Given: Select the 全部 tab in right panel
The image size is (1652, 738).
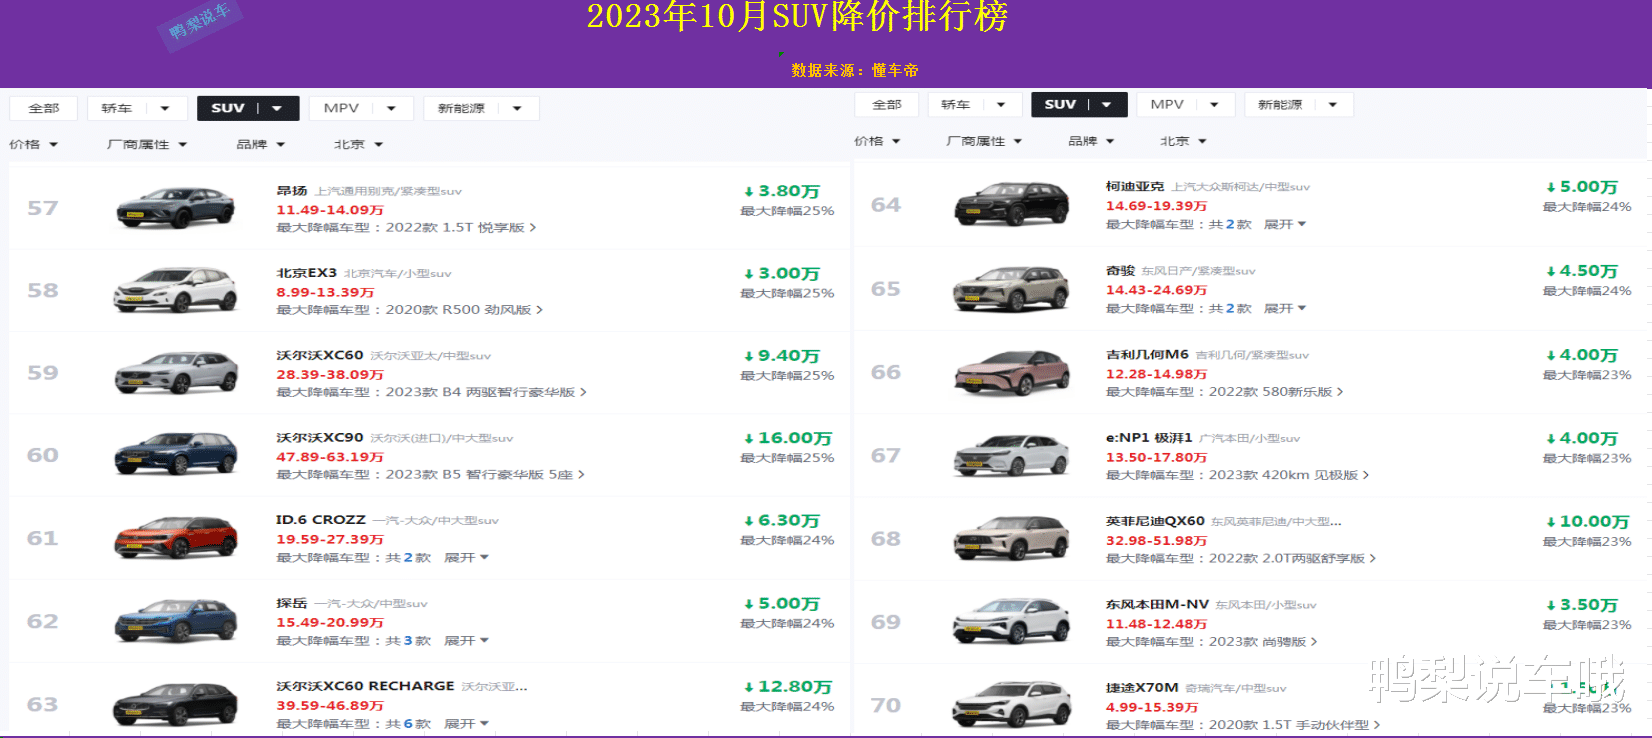Looking at the screenshot, I should click(887, 105).
